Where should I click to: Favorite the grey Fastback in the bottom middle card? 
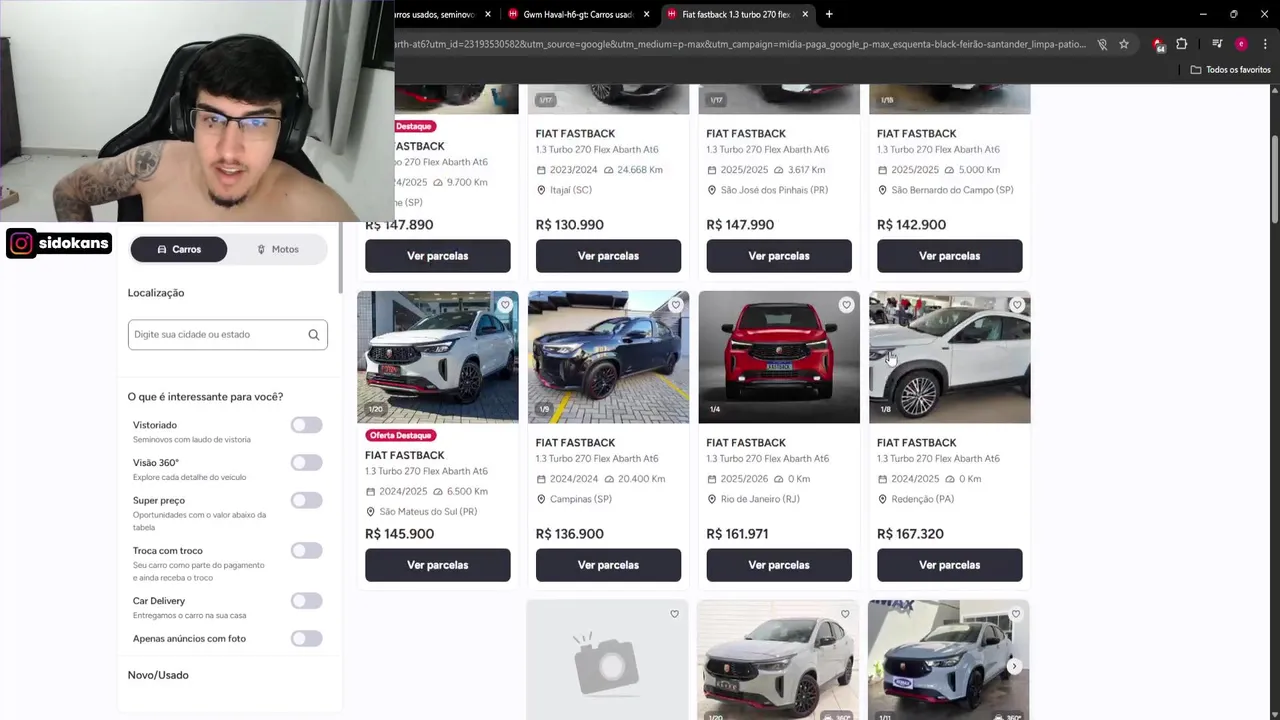(x=845, y=614)
